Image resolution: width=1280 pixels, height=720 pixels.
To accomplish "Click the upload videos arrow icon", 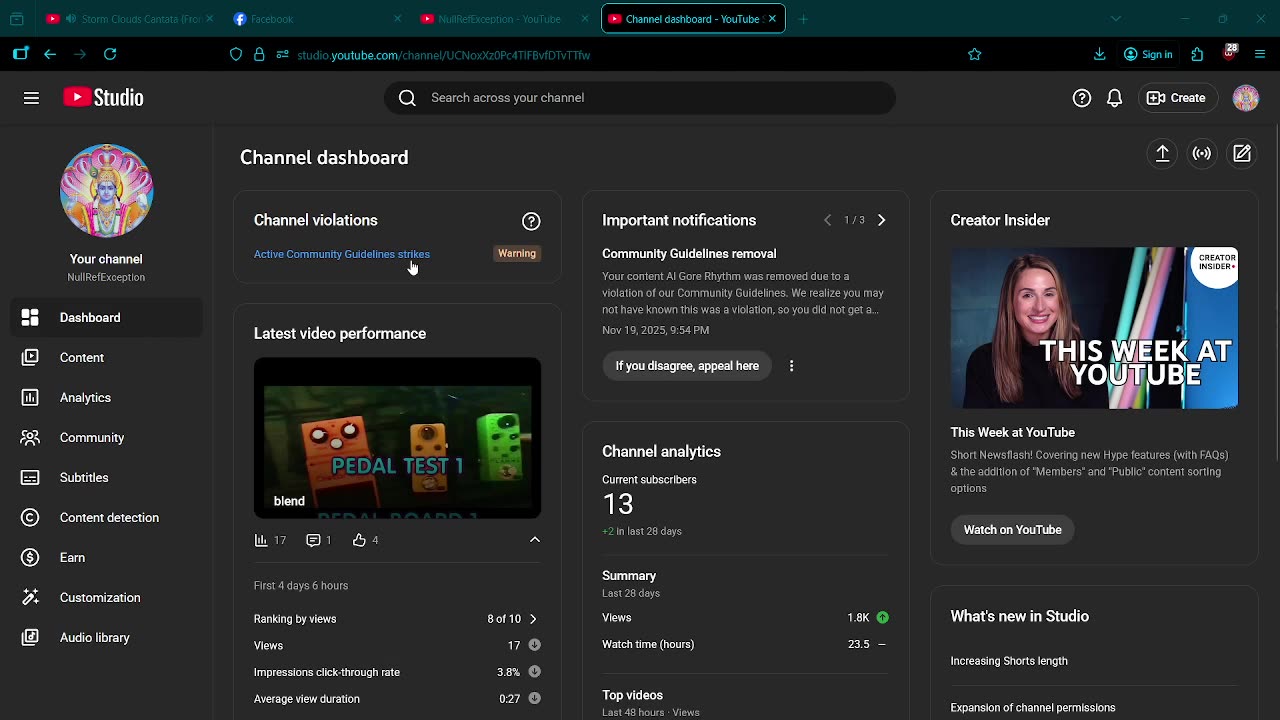I will click(1162, 154).
